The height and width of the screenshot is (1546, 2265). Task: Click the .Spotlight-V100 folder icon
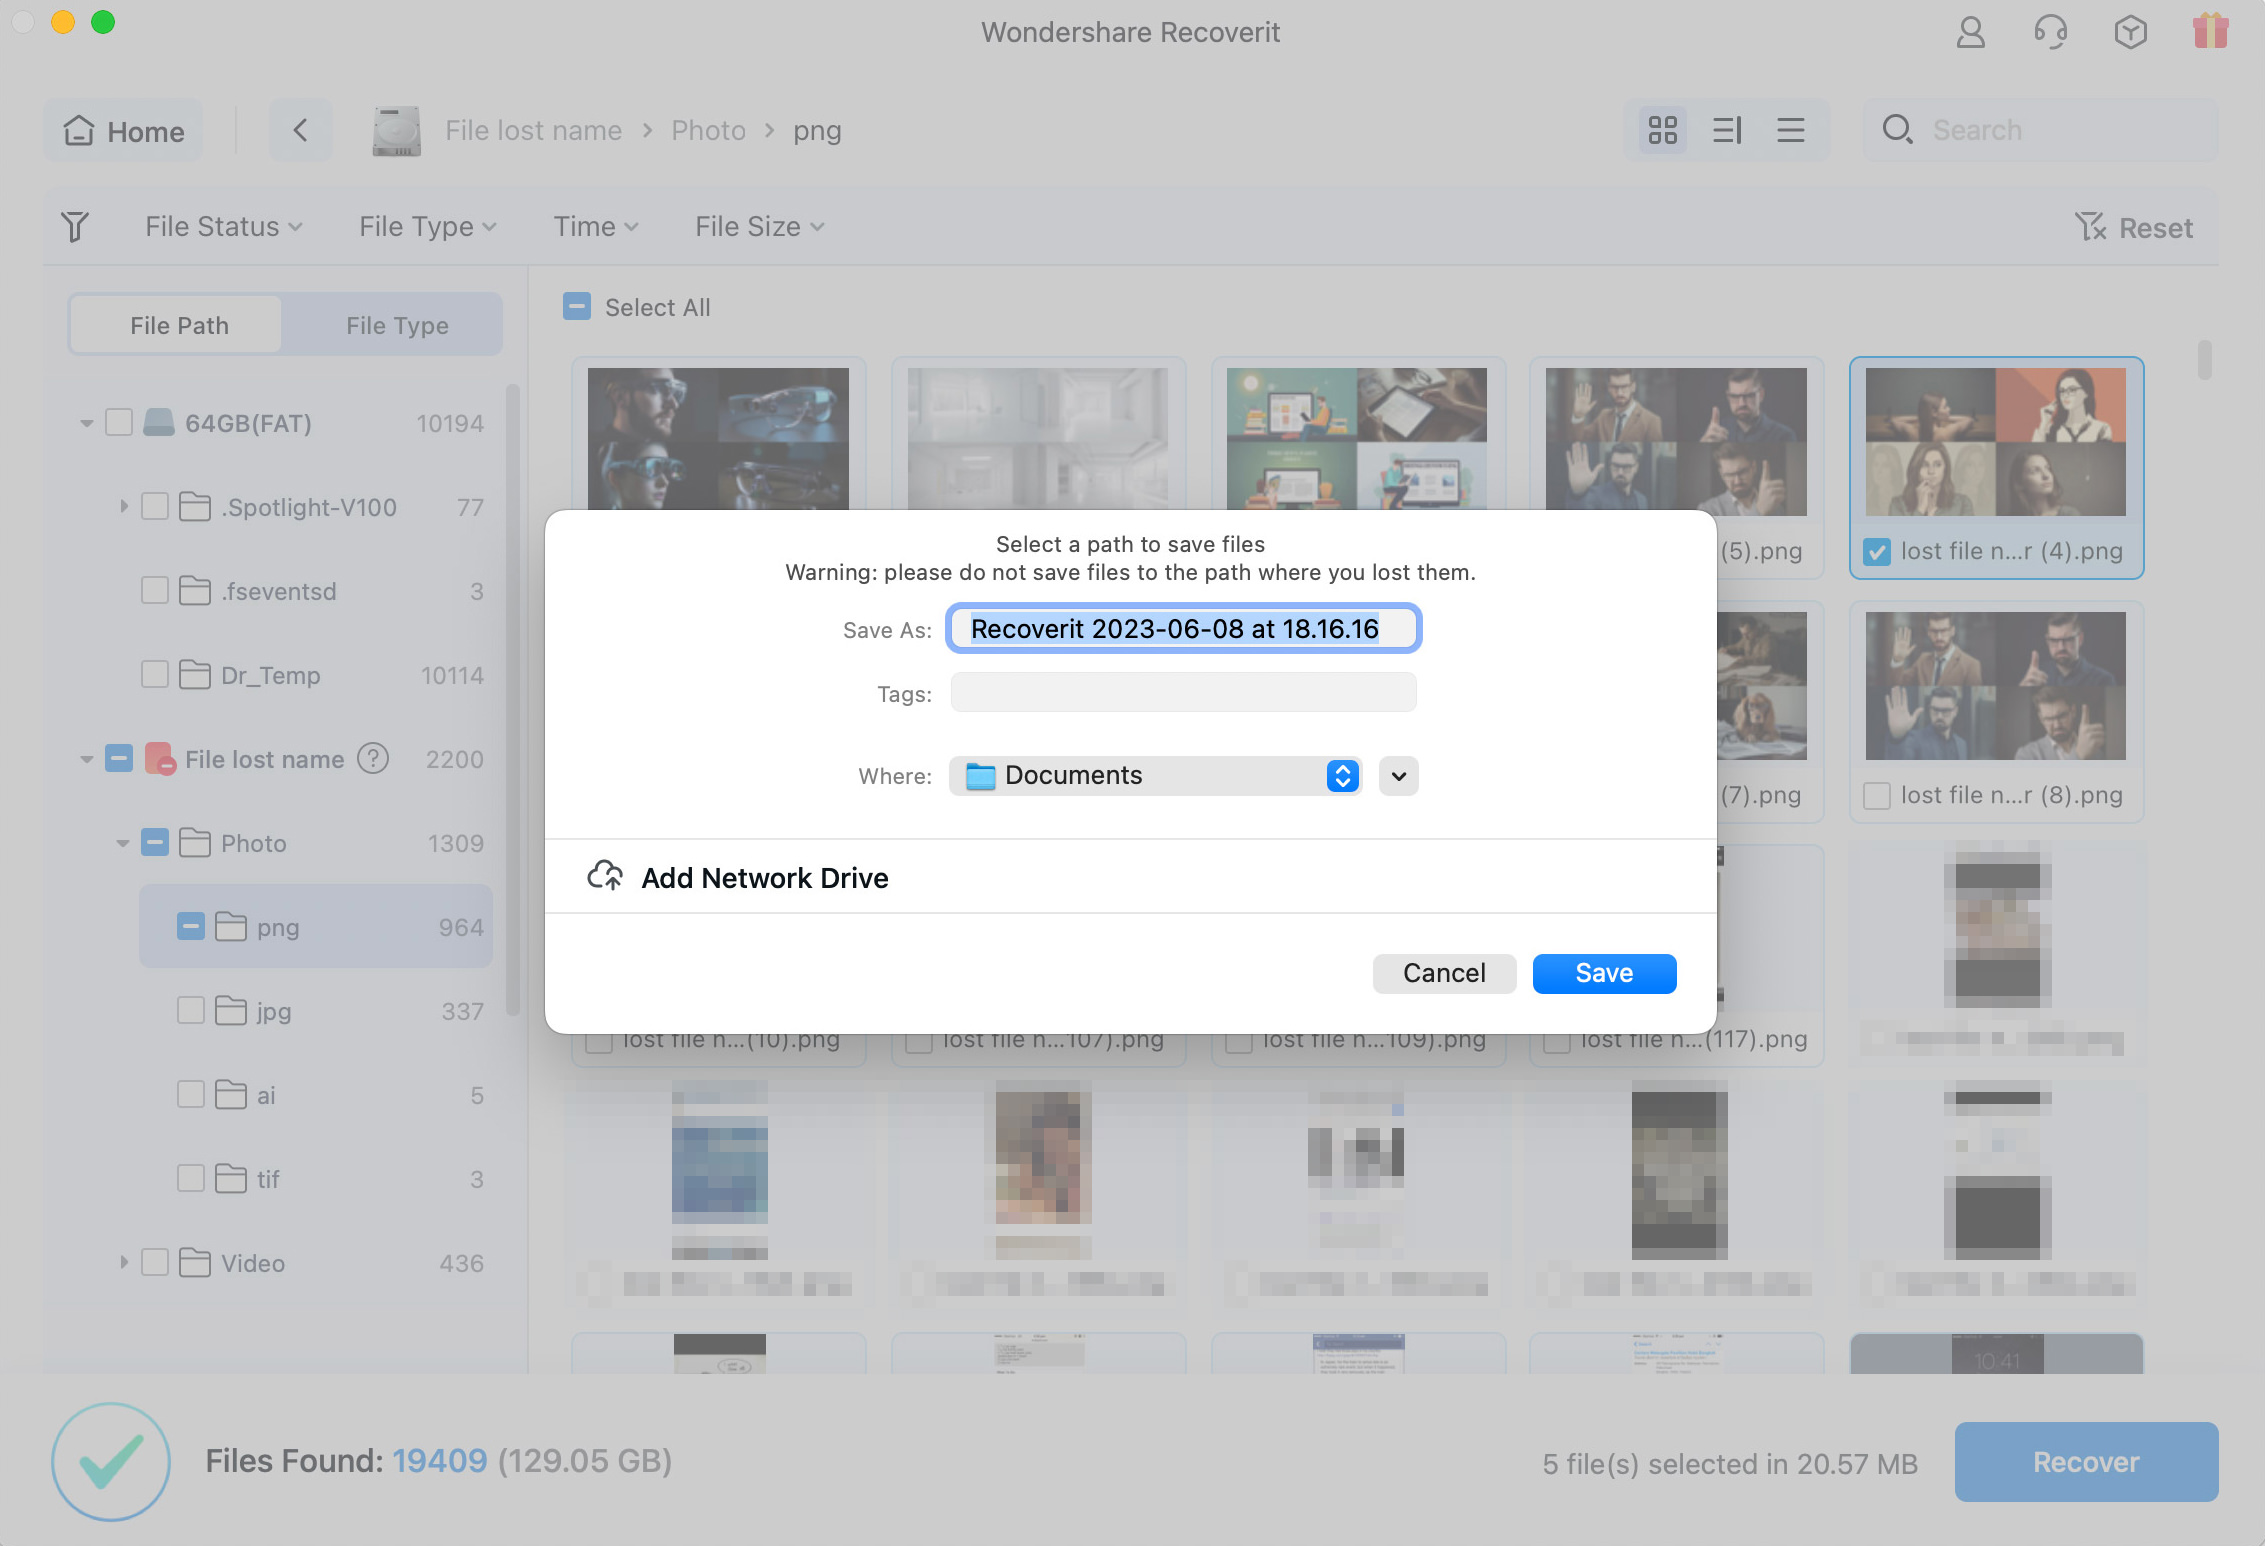[x=195, y=507]
